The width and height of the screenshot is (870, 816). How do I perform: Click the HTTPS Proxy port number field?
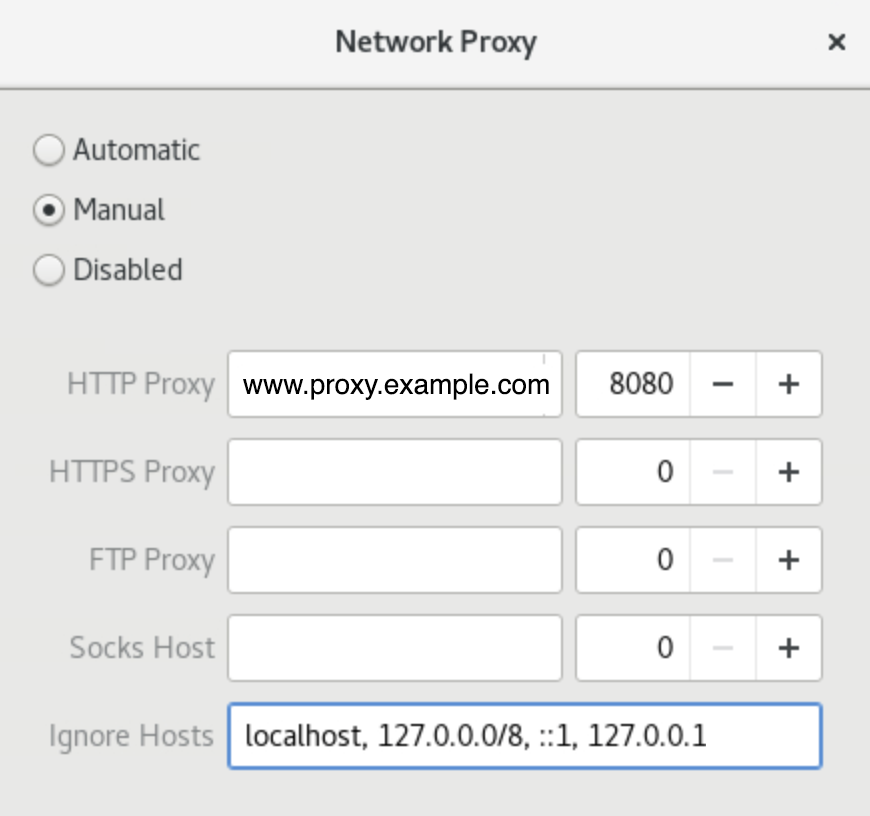click(634, 472)
